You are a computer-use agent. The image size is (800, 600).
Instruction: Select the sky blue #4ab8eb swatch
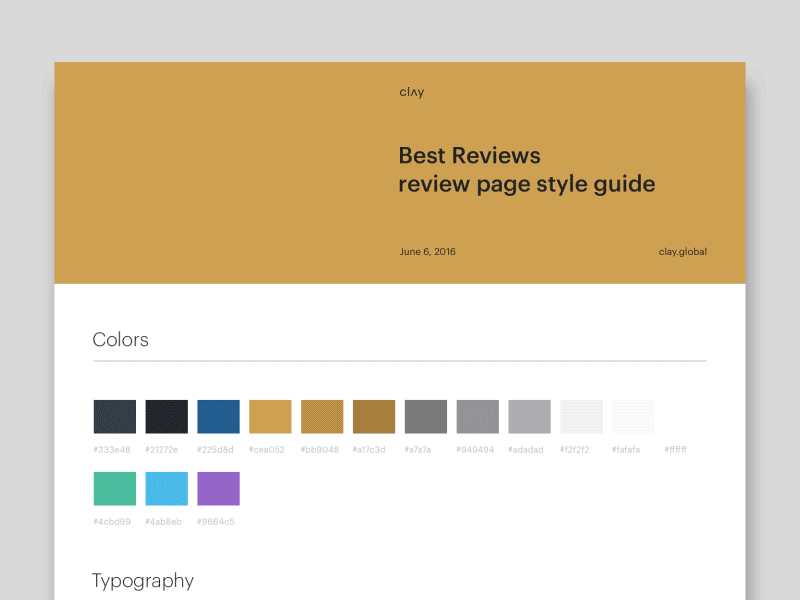tap(166, 489)
